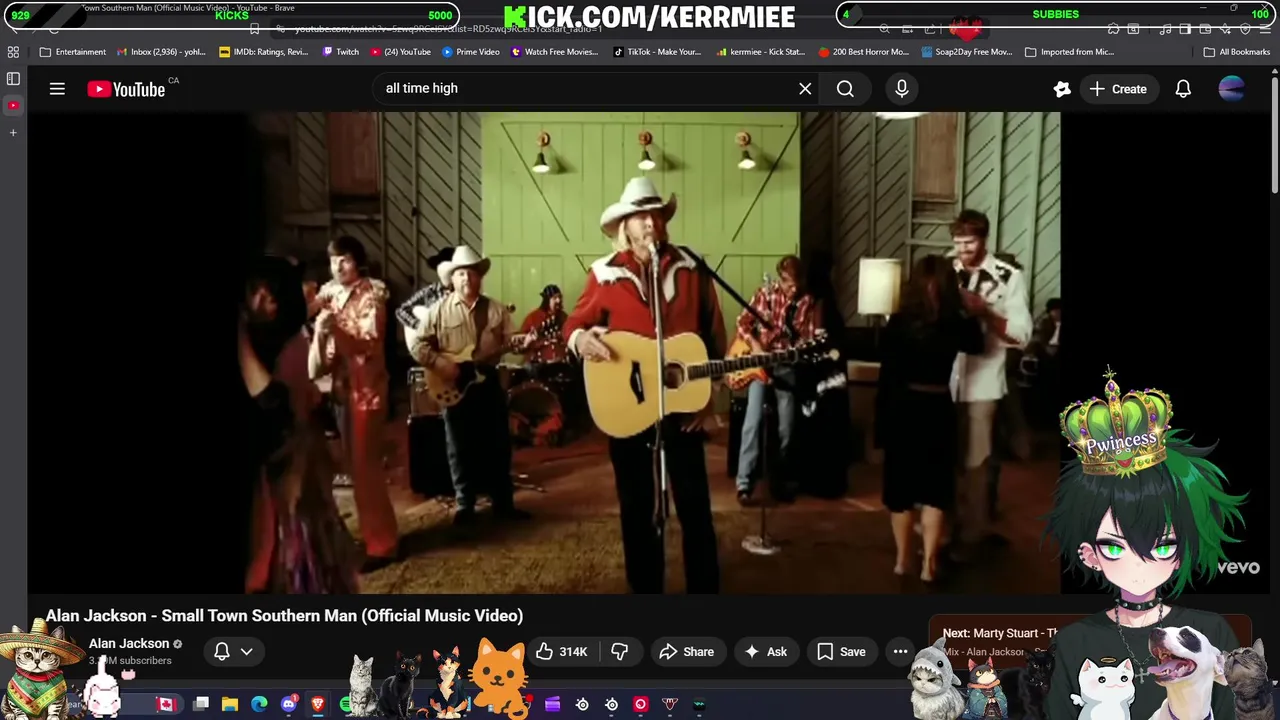Open the YouTube shortcut in Brave sidebar
Image resolution: width=1280 pixels, height=720 pixels.
click(x=13, y=105)
